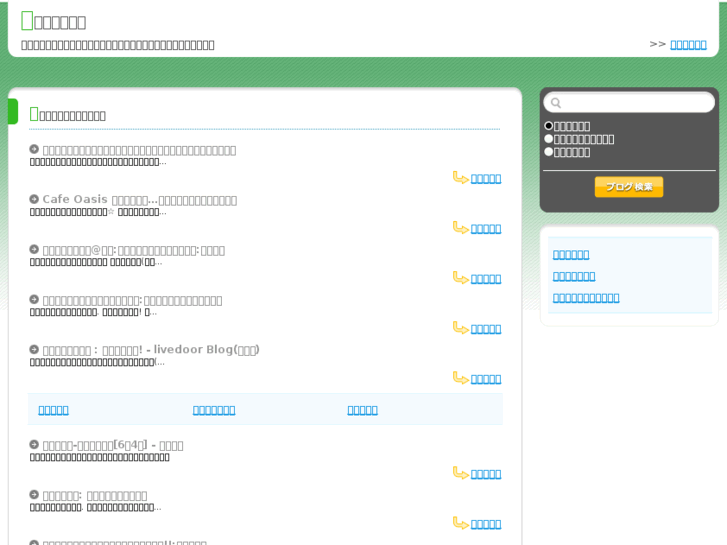Open the second link in the sidebar link box
Image resolution: width=727 pixels, height=545 pixels.
click(x=574, y=276)
